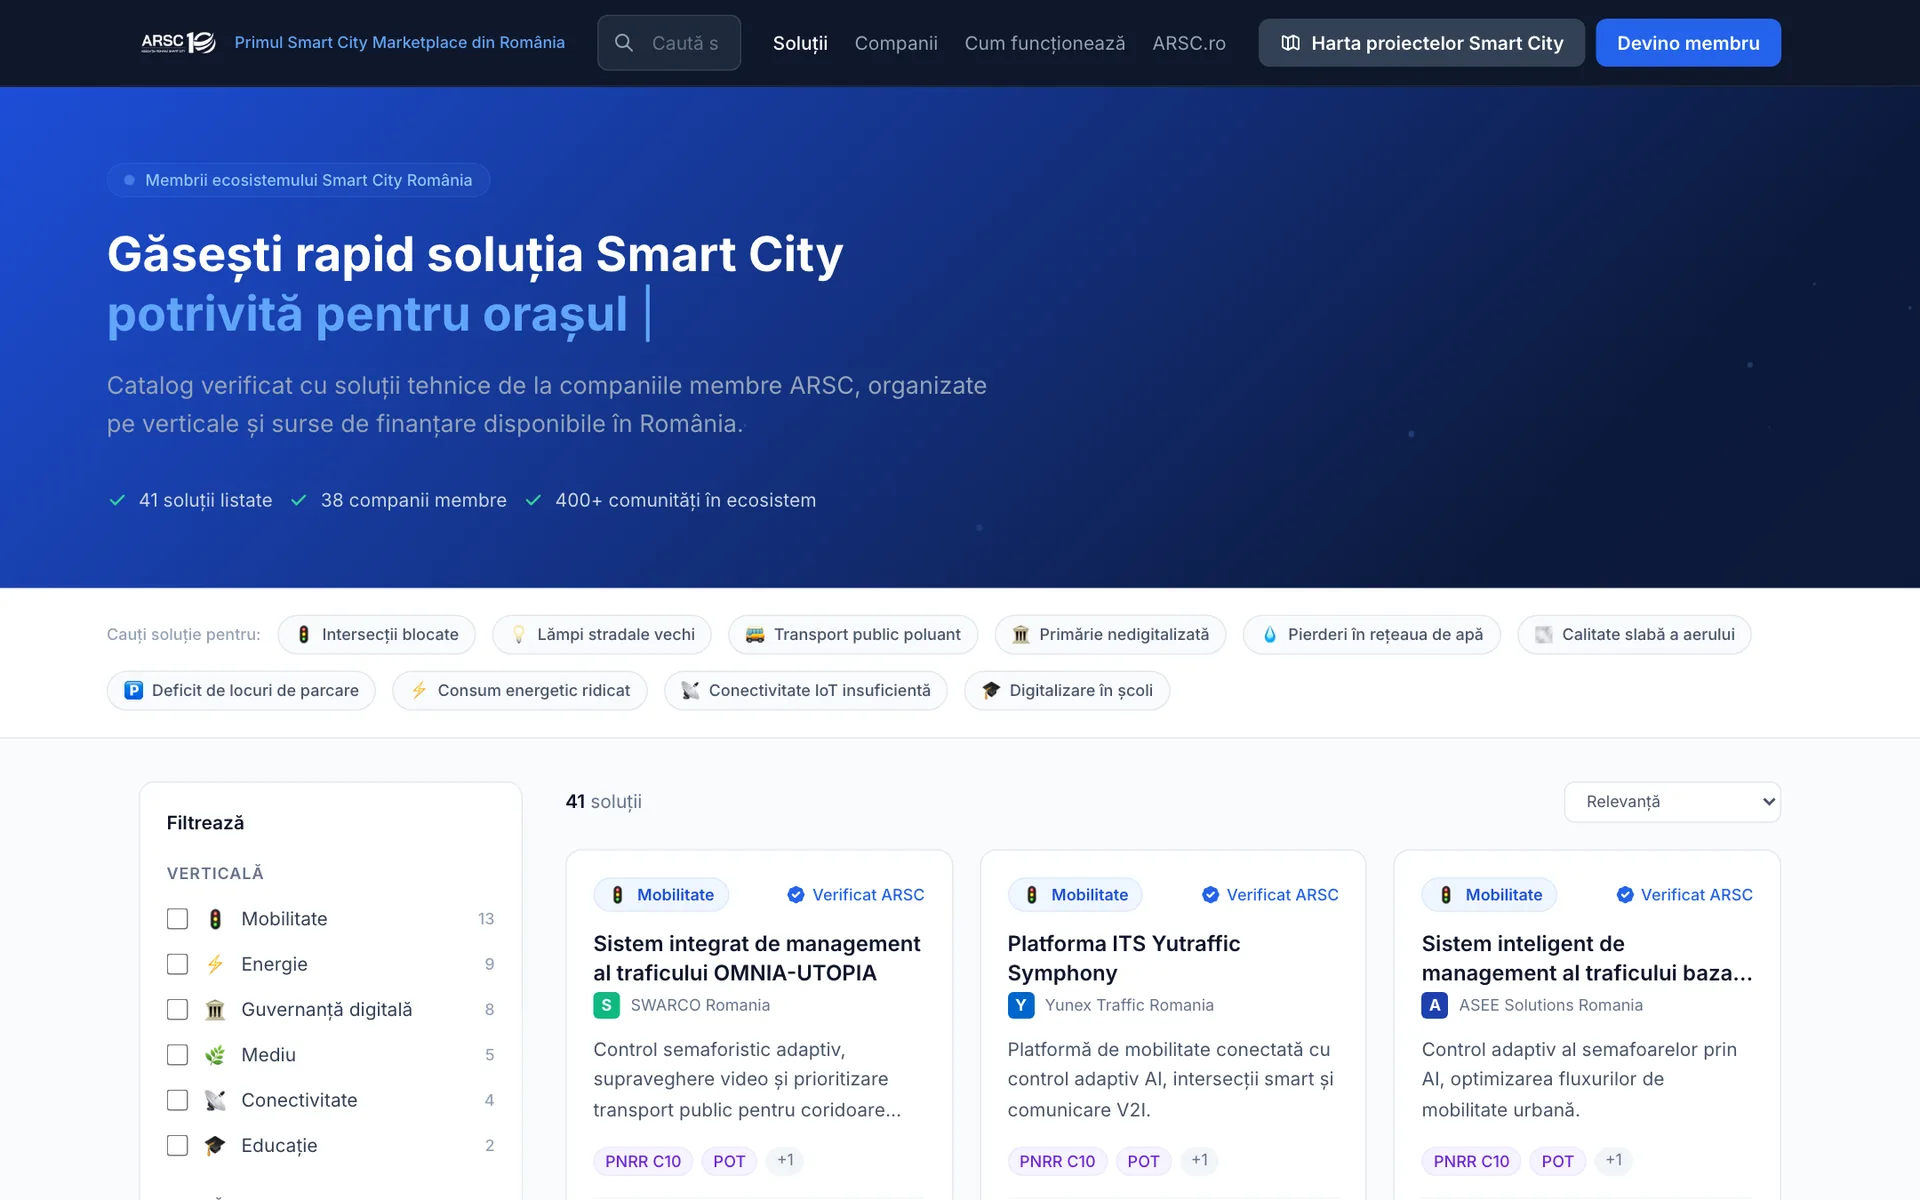Click the ARSC logo in header

click(x=178, y=42)
